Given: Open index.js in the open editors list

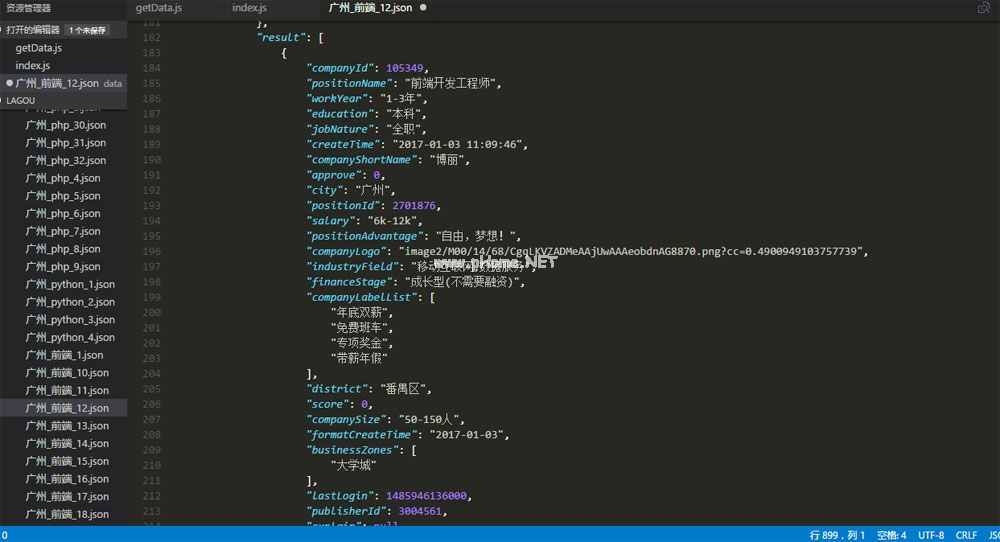Looking at the screenshot, I should [x=32, y=66].
